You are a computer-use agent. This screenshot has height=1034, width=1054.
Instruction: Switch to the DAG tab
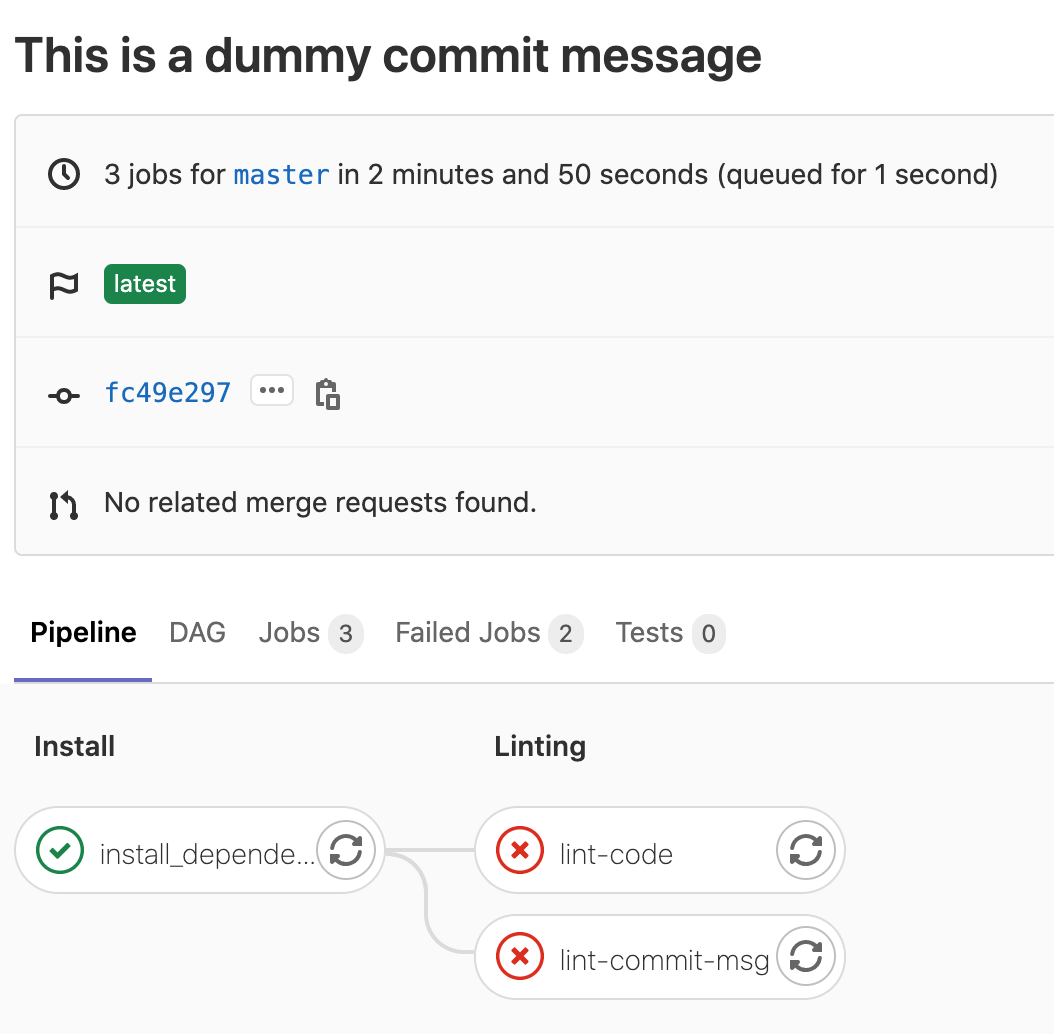pyautogui.click(x=197, y=633)
